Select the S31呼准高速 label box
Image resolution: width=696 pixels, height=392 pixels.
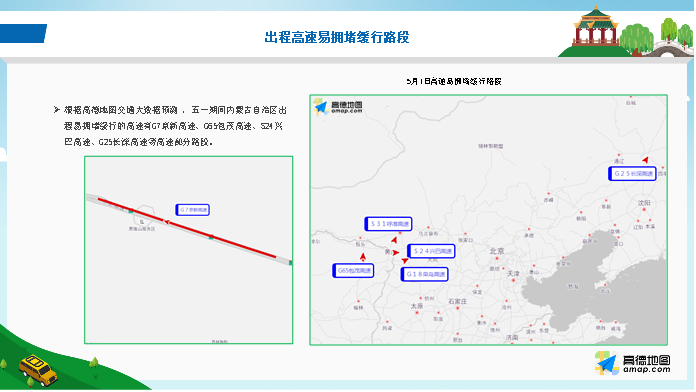[x=388, y=224]
